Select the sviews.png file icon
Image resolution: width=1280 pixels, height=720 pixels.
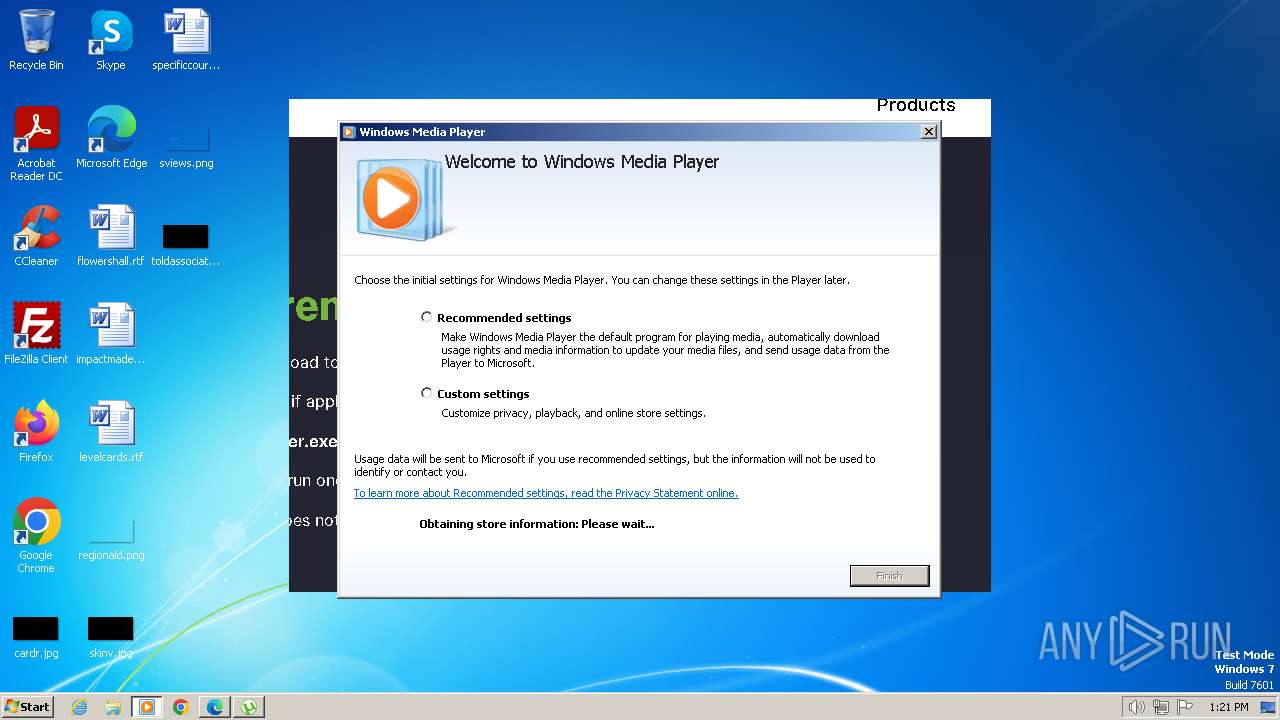[x=186, y=145]
